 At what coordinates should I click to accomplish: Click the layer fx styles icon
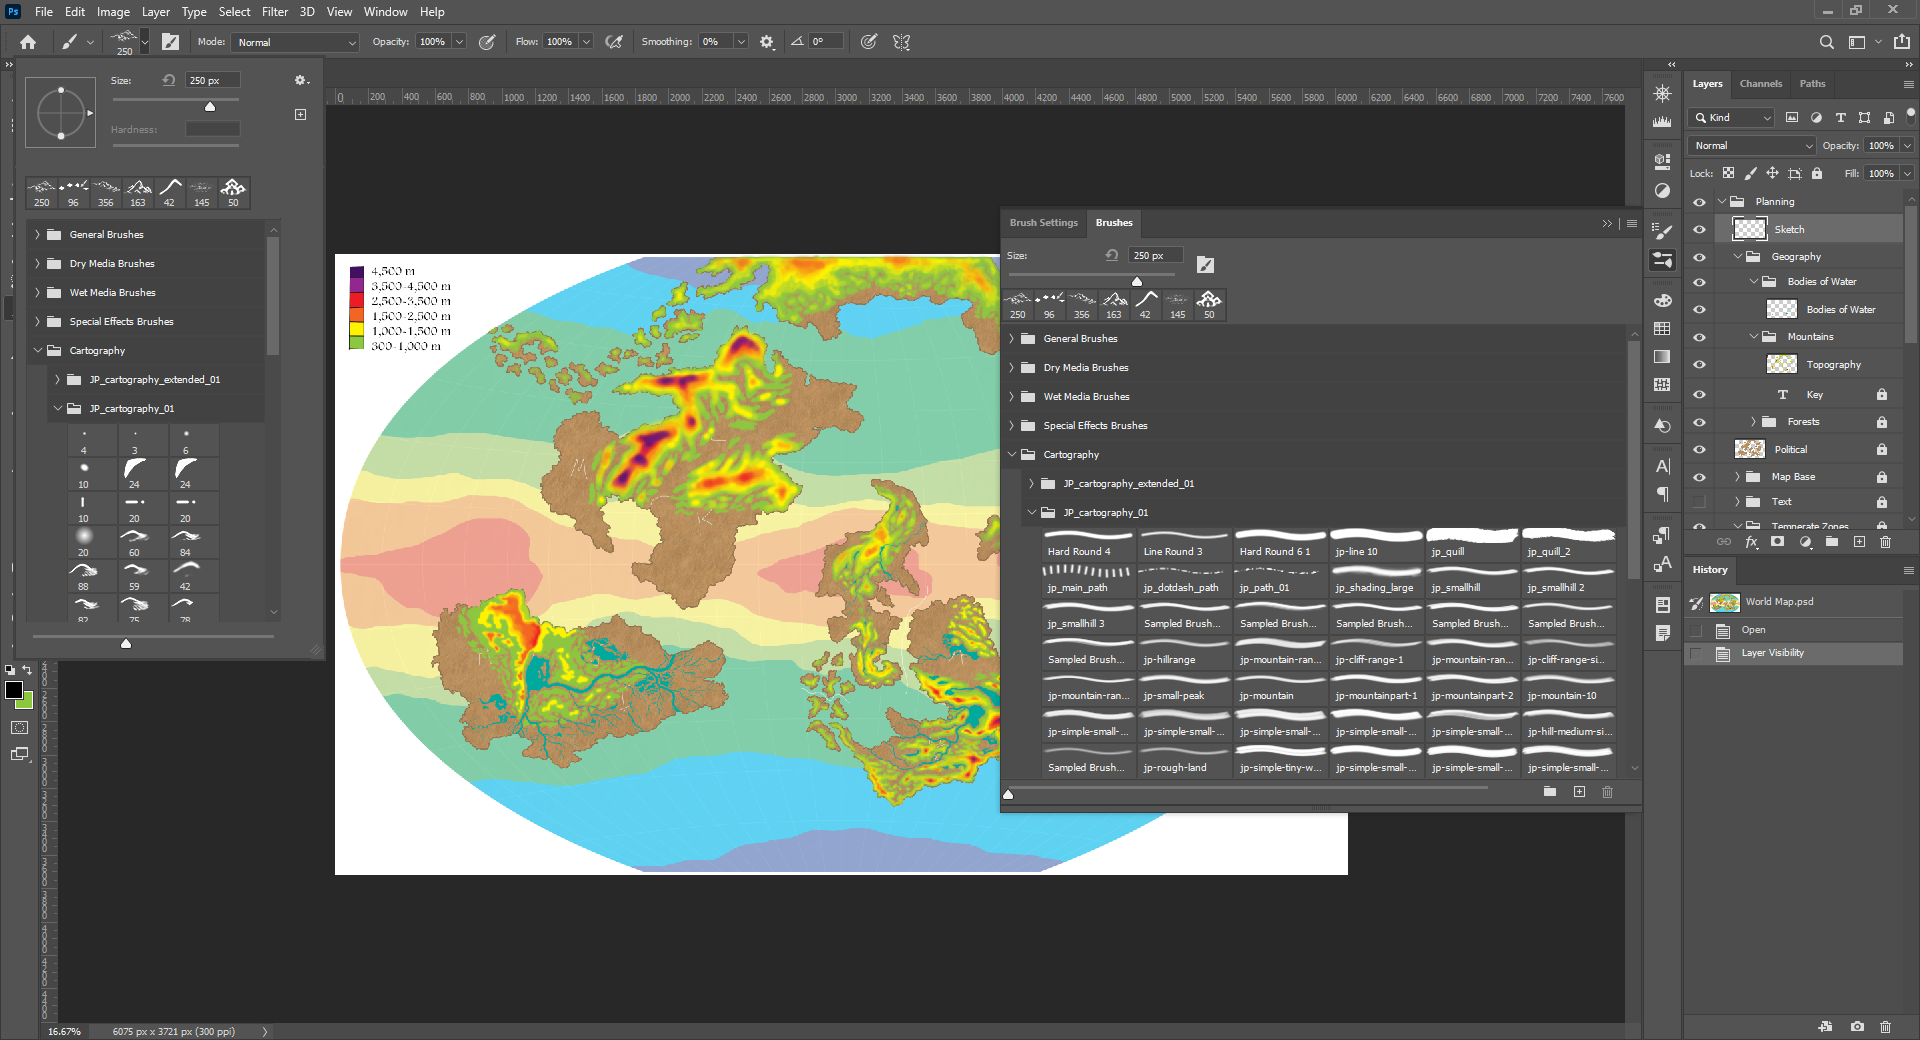1751,542
